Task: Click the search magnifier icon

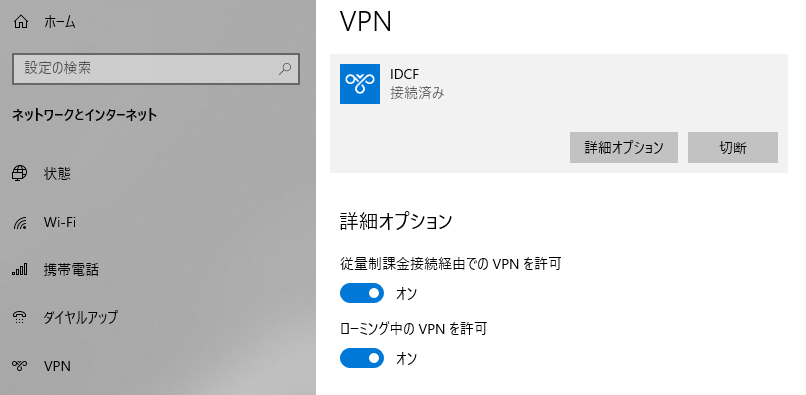Action: [285, 68]
